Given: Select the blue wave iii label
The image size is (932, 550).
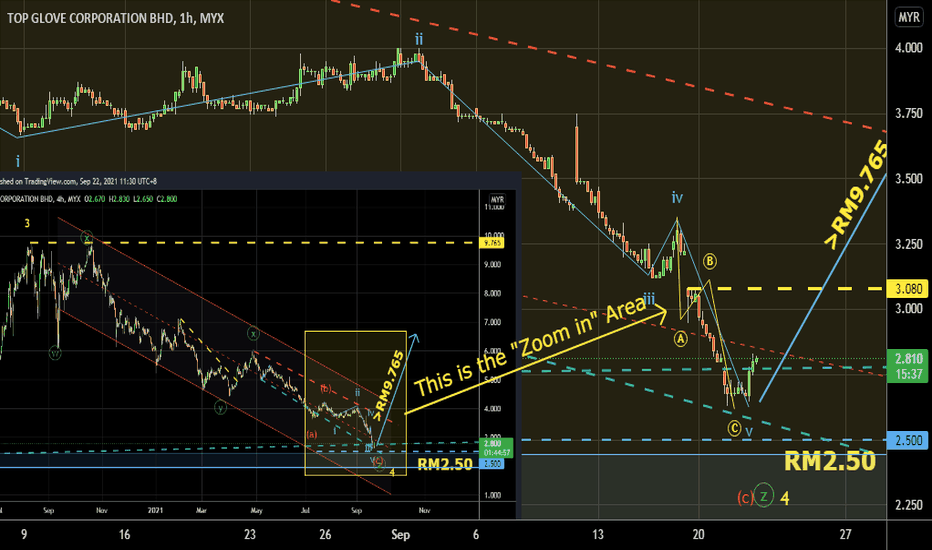Looking at the screenshot, I should [x=649, y=299].
